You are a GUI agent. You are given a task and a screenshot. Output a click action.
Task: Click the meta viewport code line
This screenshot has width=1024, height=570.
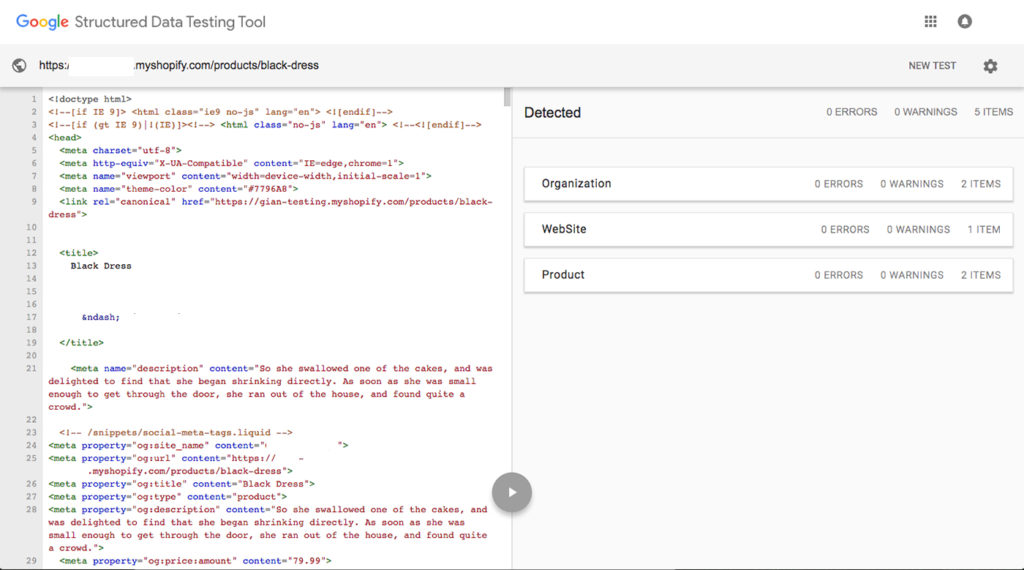coord(246,176)
